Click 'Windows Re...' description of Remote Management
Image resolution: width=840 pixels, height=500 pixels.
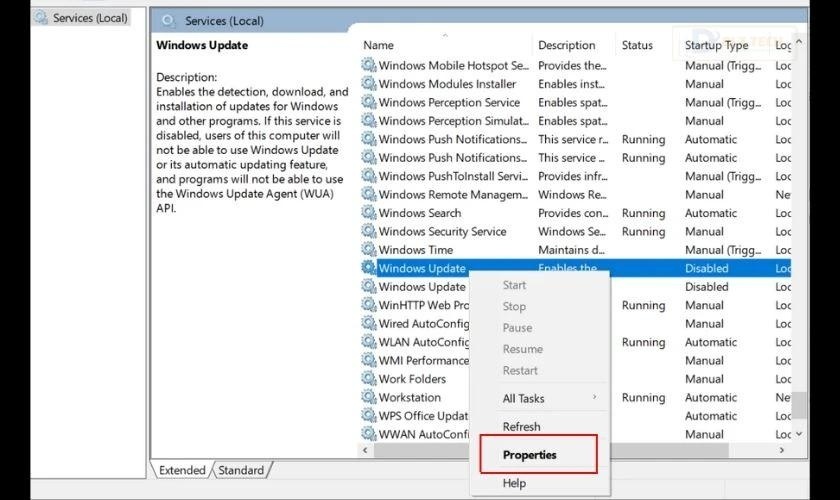click(572, 195)
